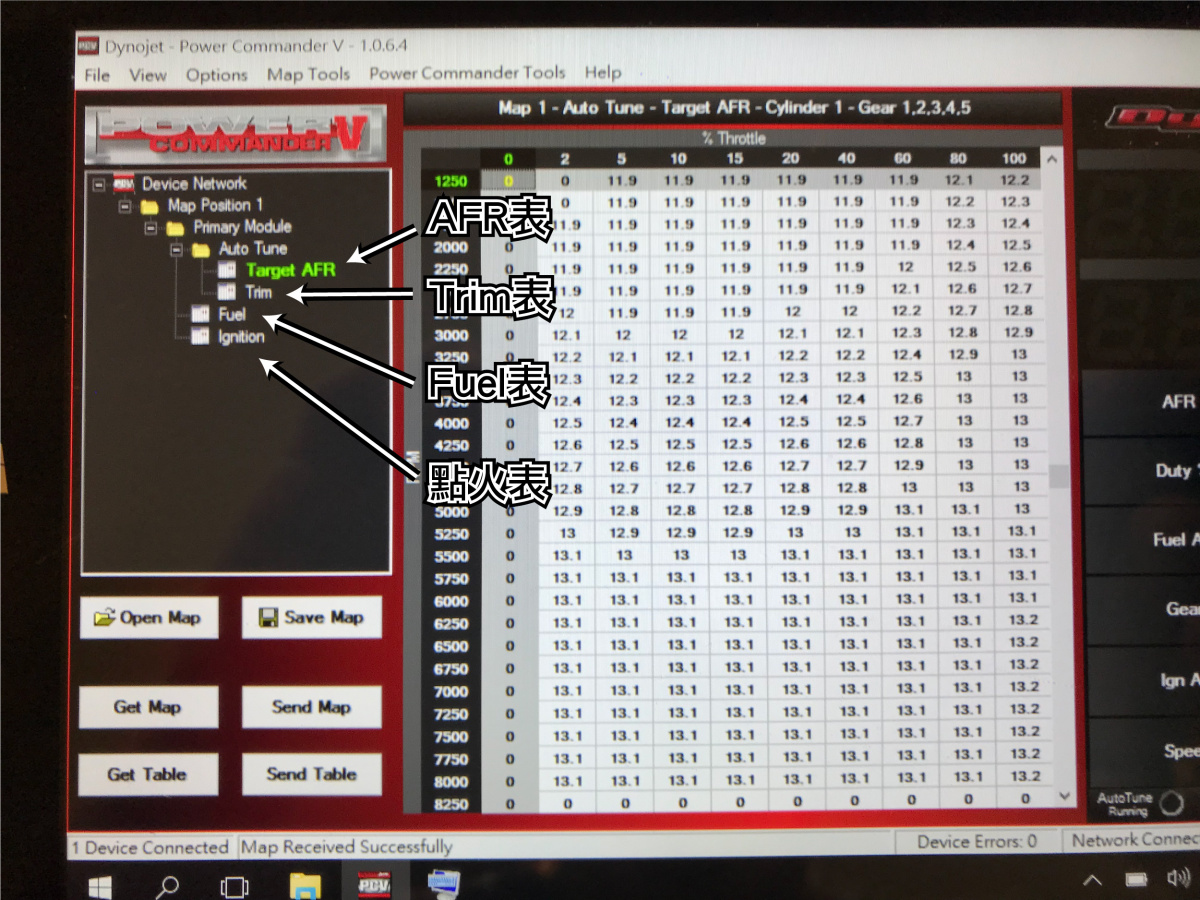The width and height of the screenshot is (1200, 900).
Task: Click the battery tray icon
Action: (1137, 880)
